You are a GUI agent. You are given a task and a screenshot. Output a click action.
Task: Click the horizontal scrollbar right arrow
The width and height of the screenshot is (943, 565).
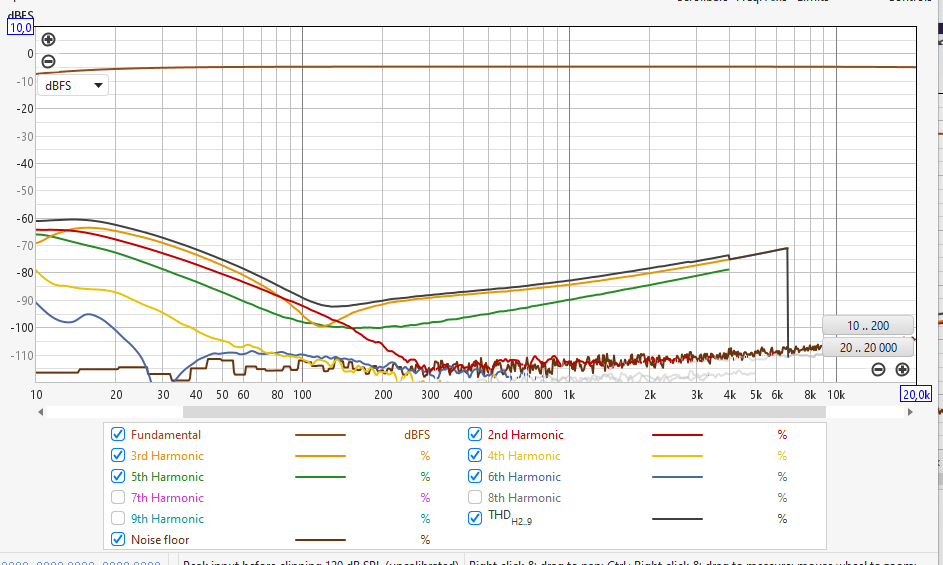(910, 412)
